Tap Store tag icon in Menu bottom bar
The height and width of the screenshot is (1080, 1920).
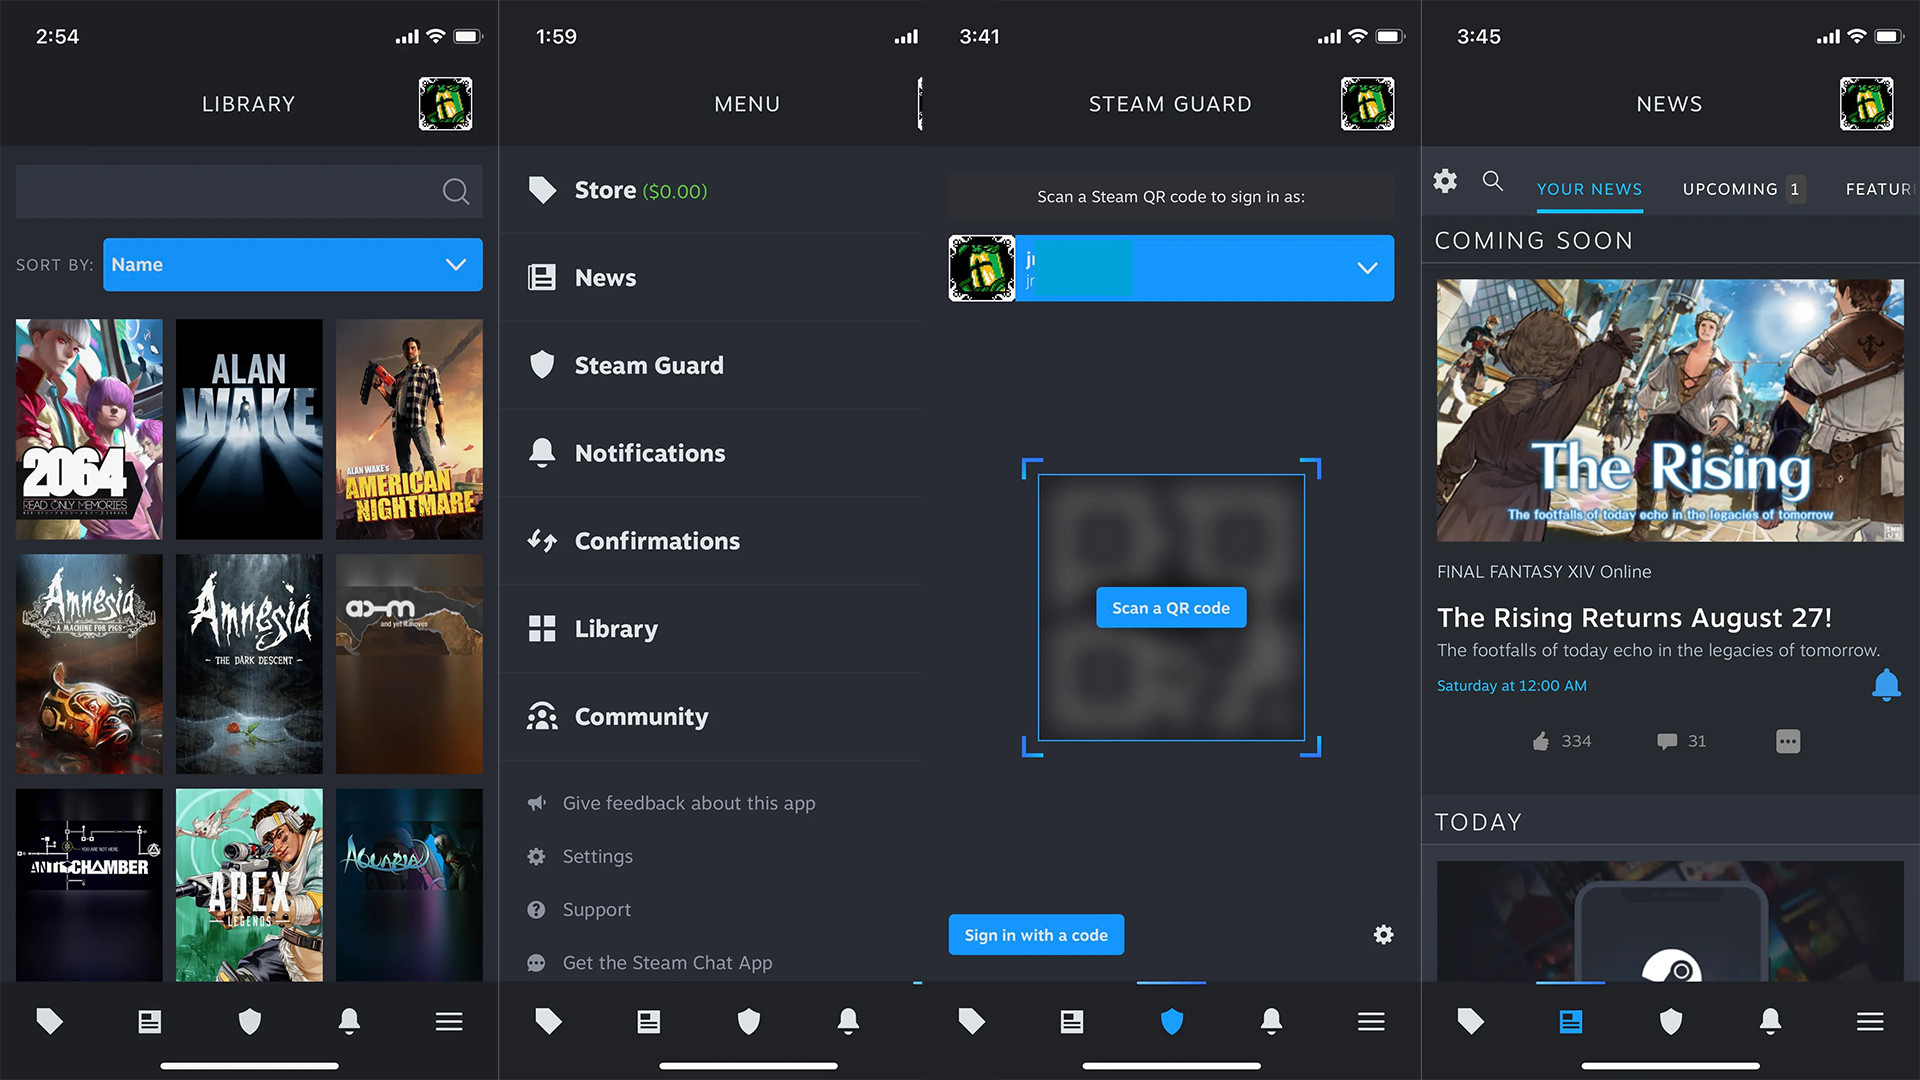point(549,1021)
